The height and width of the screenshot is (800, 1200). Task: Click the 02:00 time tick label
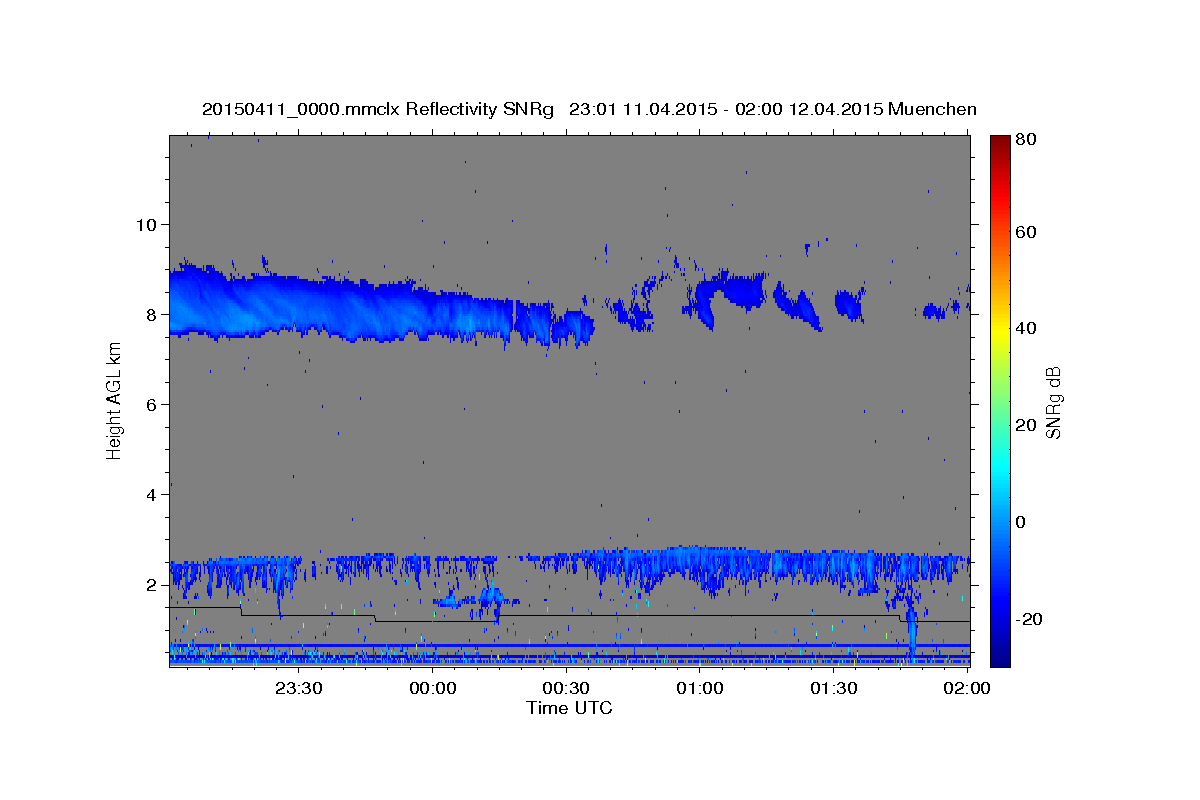point(967,688)
